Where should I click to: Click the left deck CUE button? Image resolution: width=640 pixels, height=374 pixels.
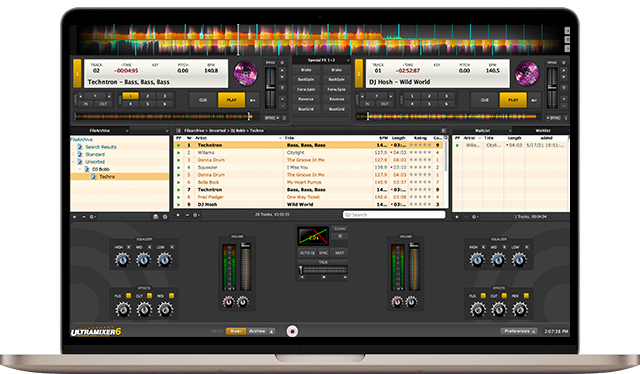coord(203,100)
